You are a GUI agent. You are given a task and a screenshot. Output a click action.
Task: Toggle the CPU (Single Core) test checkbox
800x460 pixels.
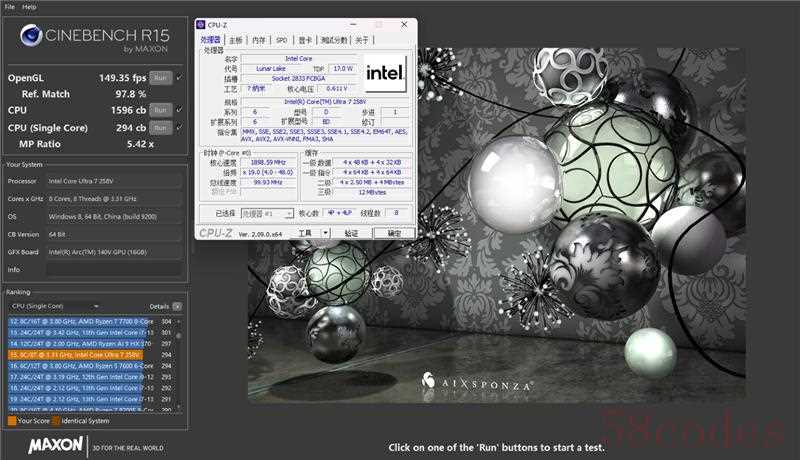coord(178,127)
